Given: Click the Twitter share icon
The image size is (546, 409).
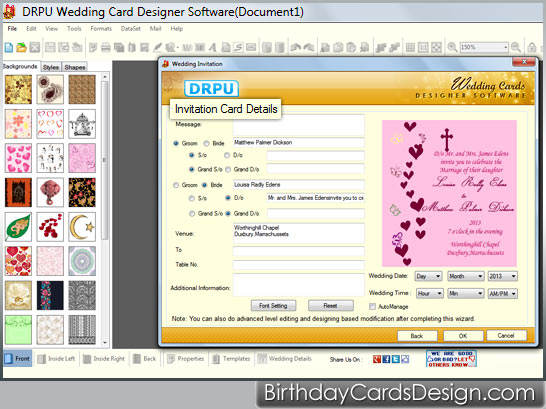Looking at the screenshot, I should [x=396, y=359].
